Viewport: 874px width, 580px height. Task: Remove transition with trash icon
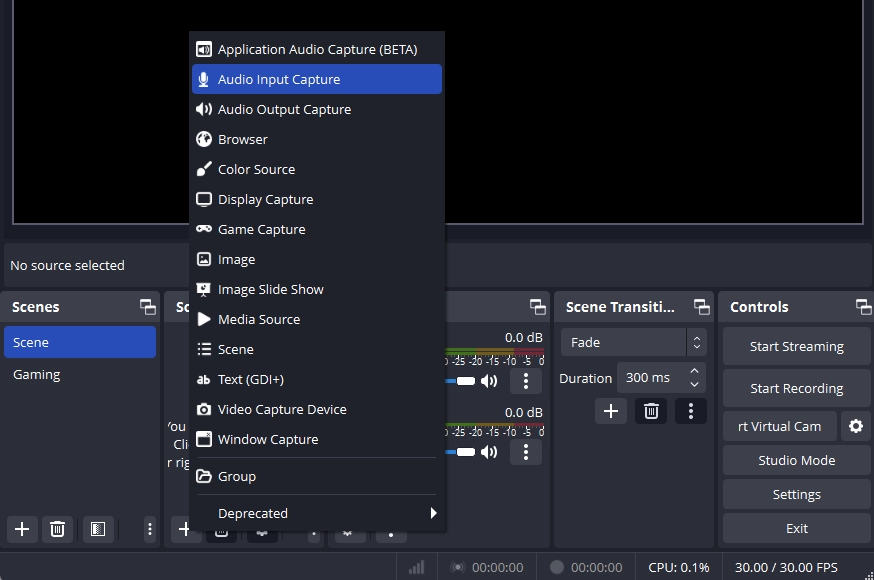(651, 411)
